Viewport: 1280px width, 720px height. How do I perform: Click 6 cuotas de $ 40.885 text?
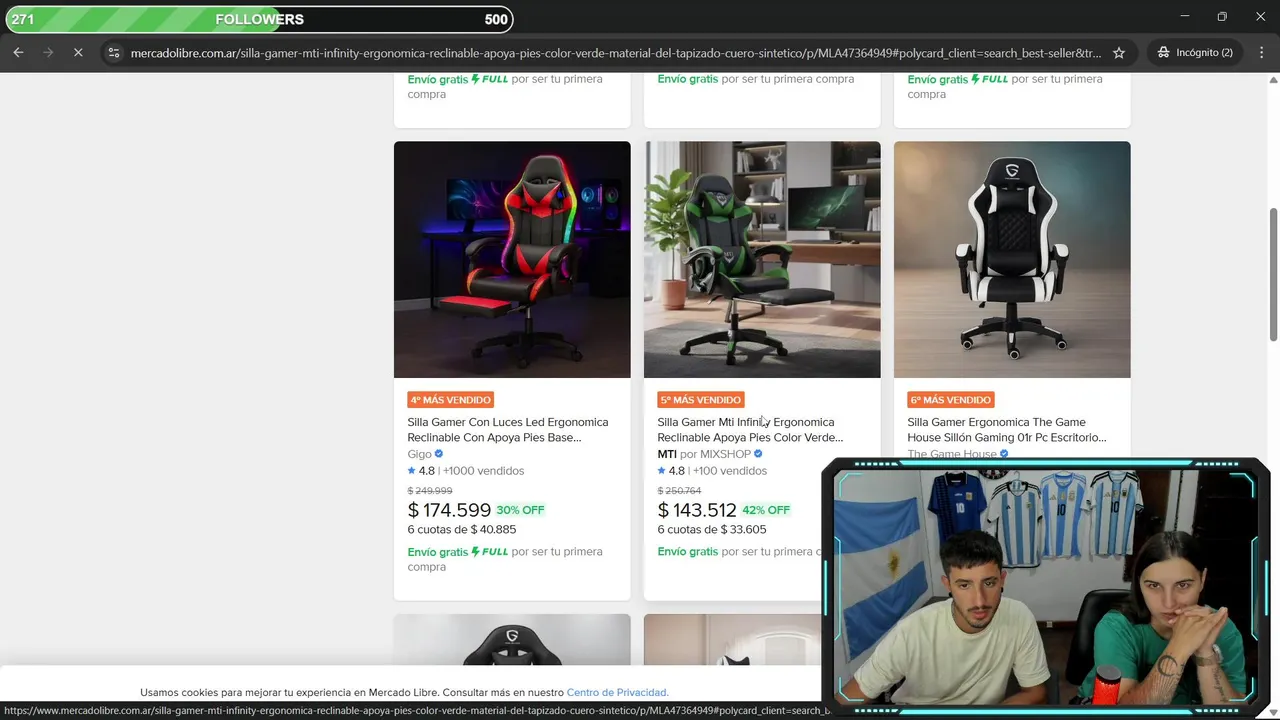click(x=462, y=529)
